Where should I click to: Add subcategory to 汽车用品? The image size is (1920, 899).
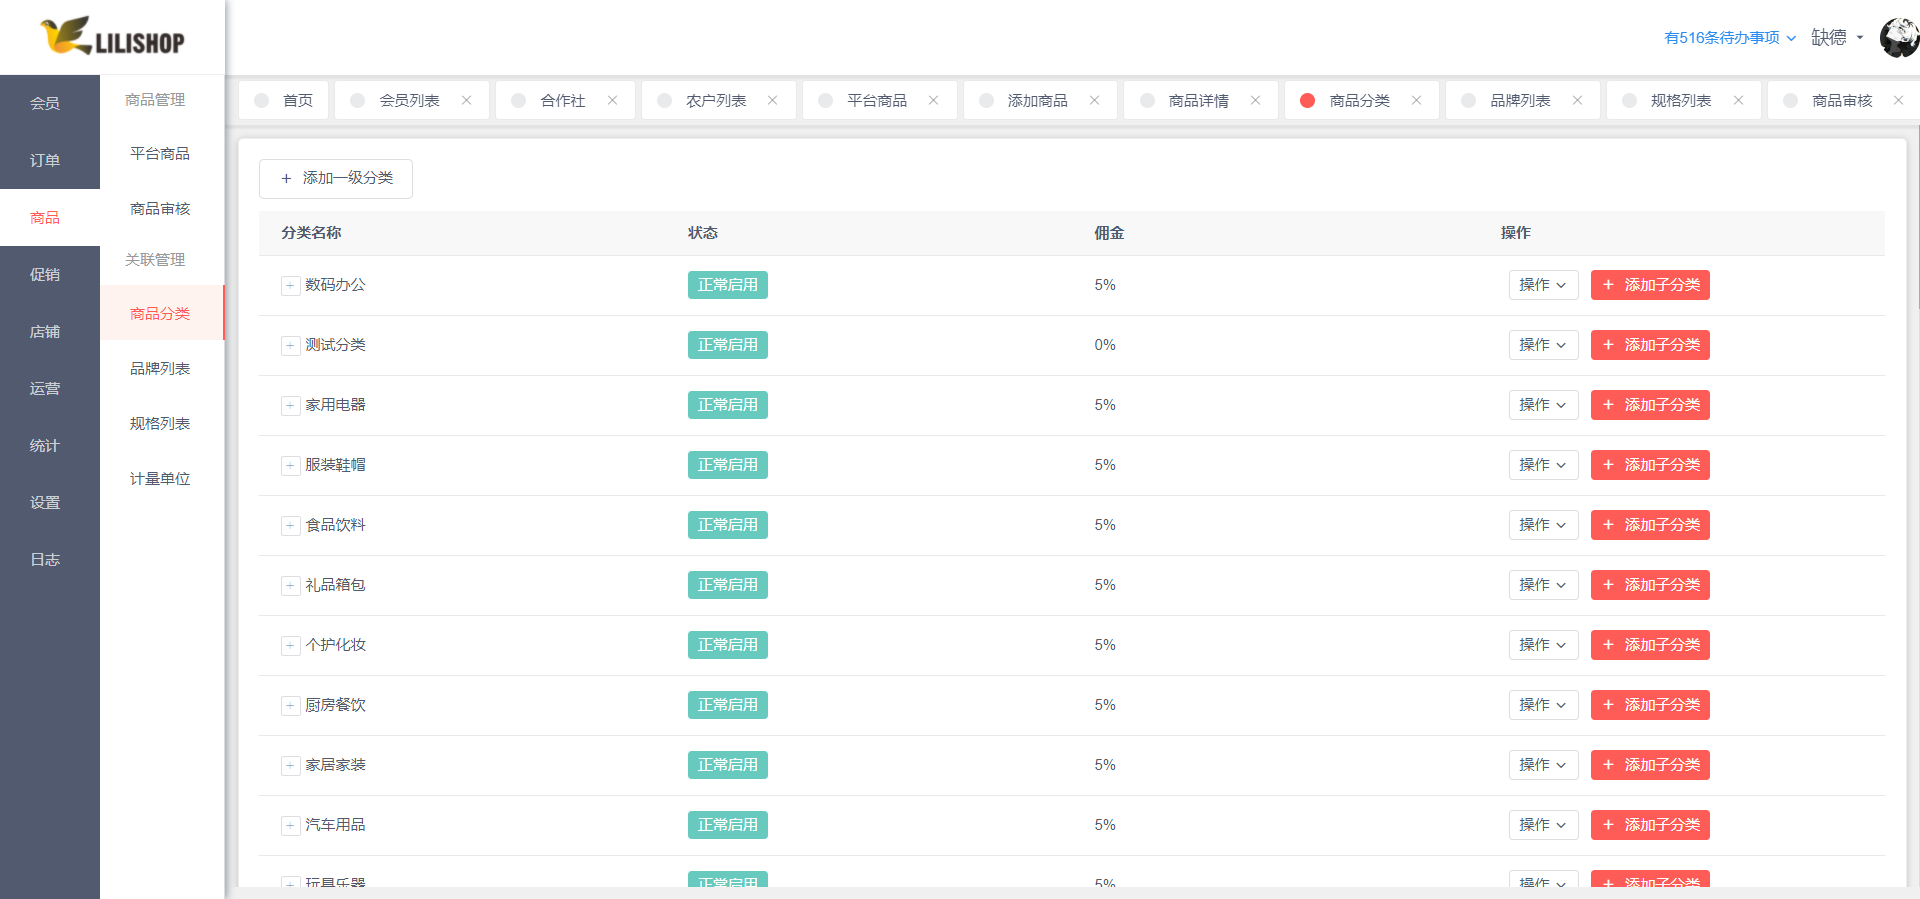[1650, 825]
